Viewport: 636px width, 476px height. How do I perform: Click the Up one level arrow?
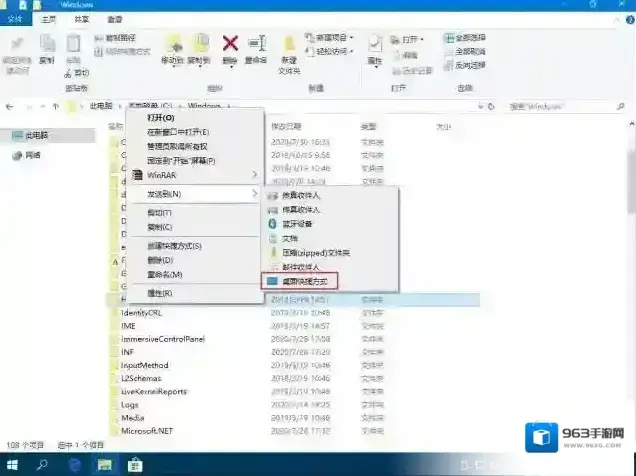tap(56, 107)
